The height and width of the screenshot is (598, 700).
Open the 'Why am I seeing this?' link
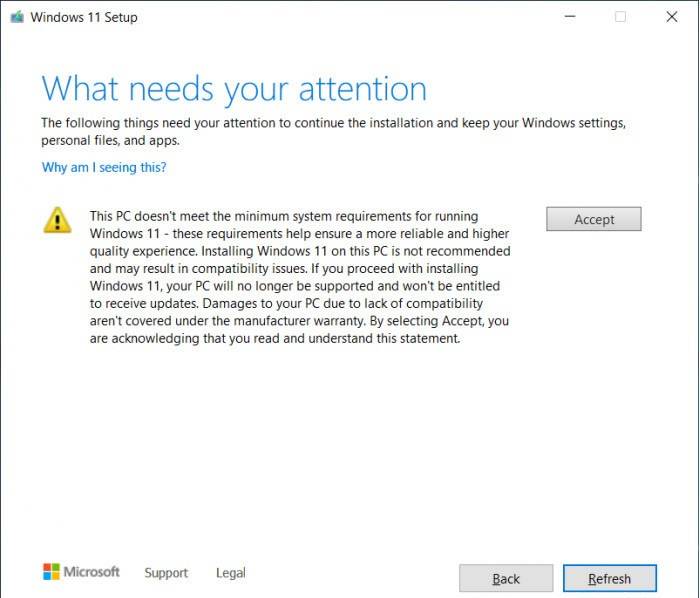[104, 167]
